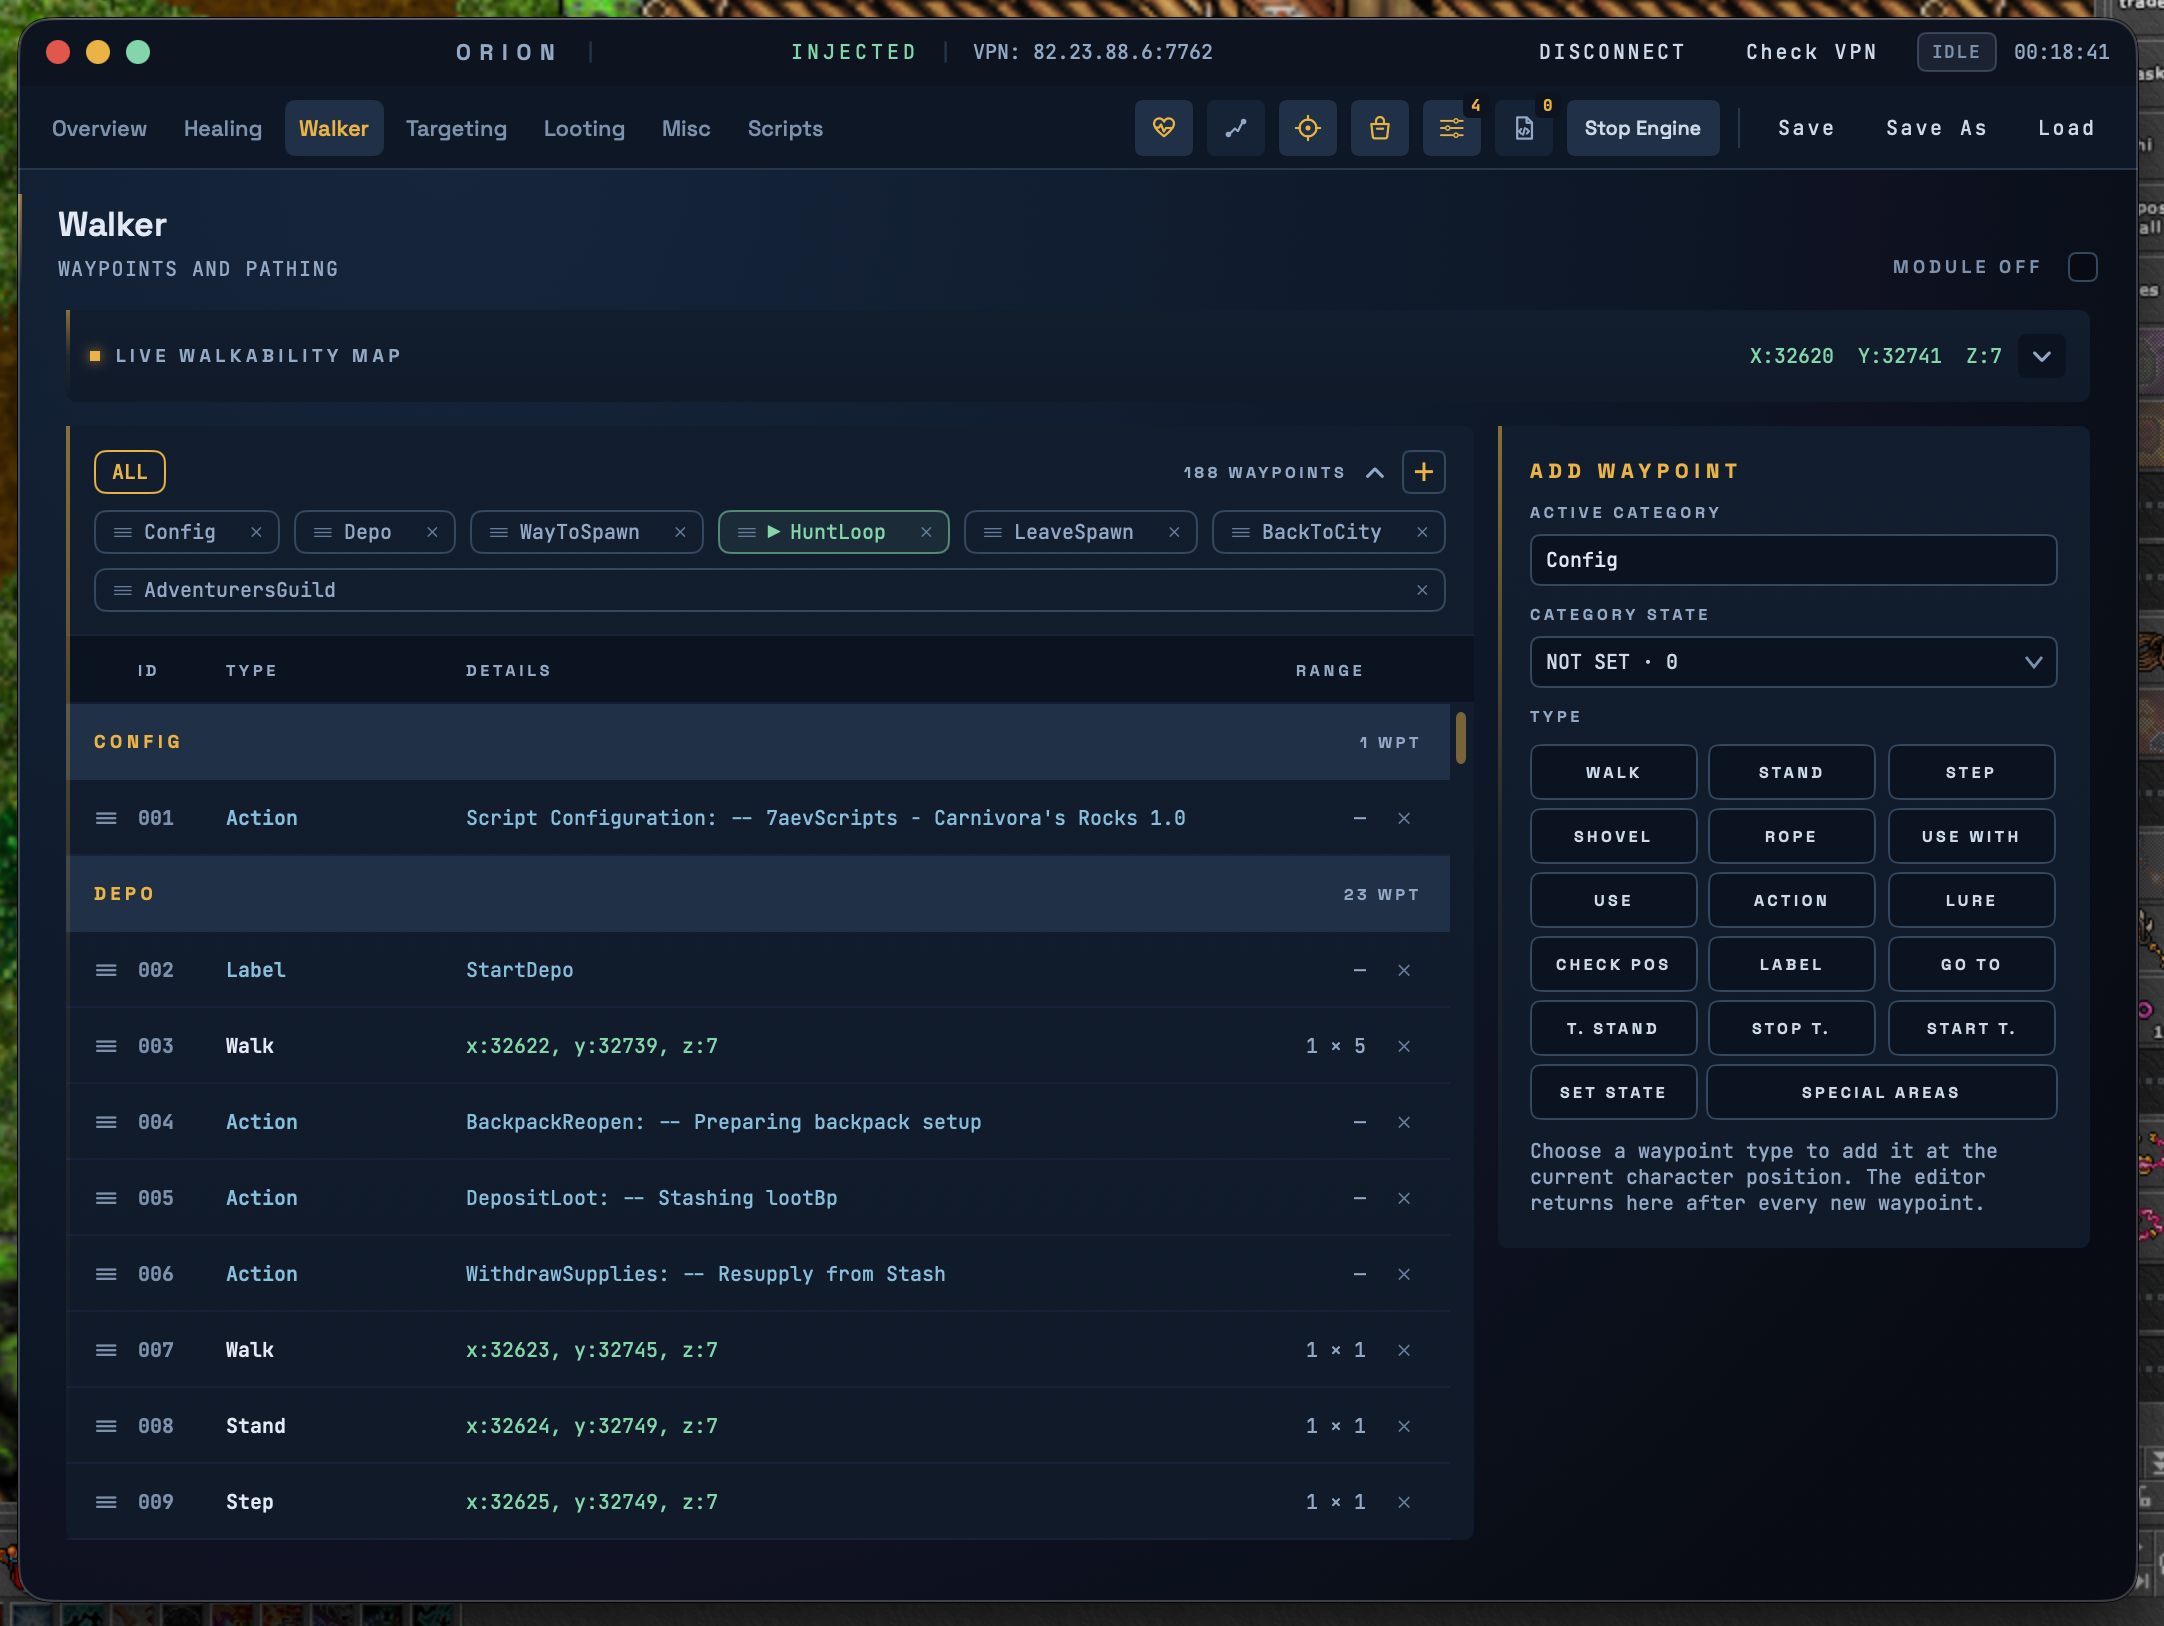
Task: Open the sliders settings icon with badge 4
Action: pos(1451,128)
